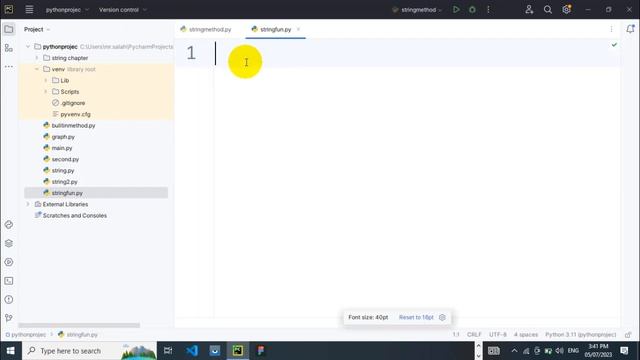Open more run actions menu
This screenshot has height=360, width=640.
[488, 9]
